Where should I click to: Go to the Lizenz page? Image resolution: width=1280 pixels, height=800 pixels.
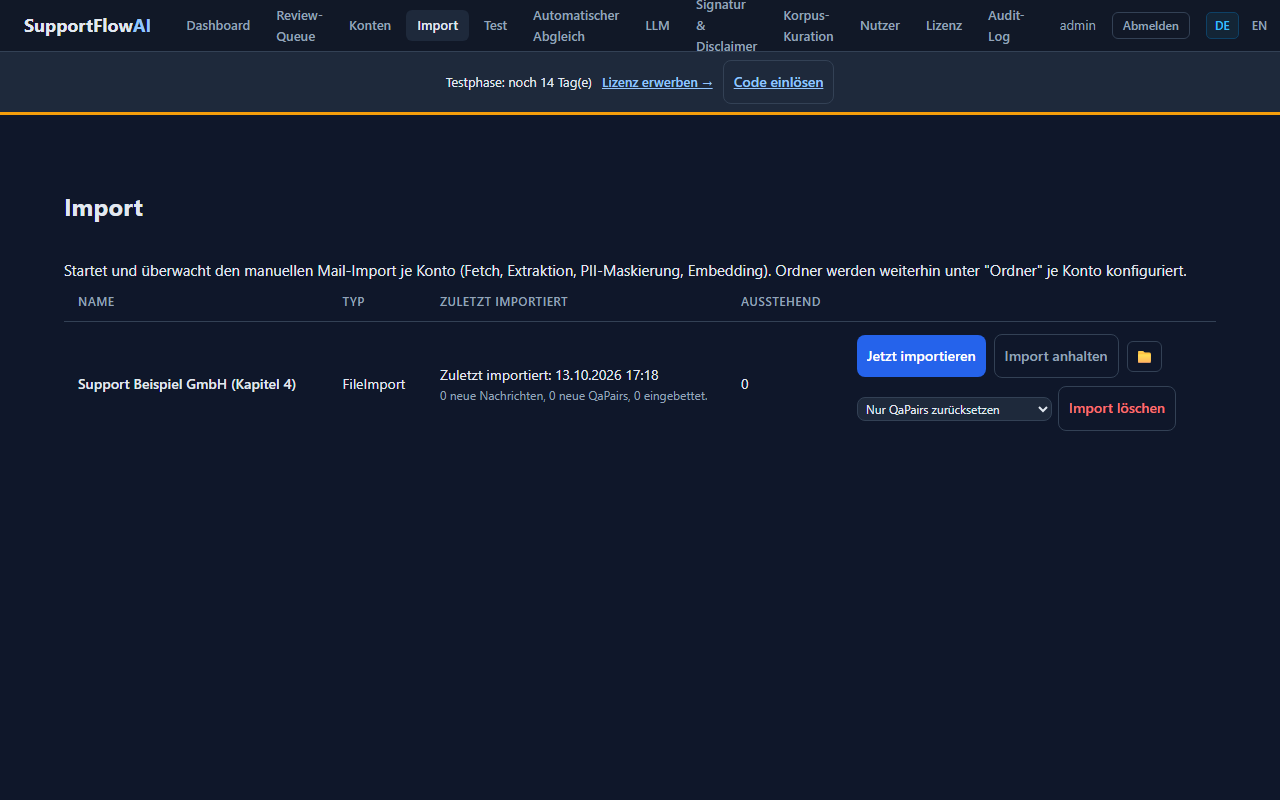coord(944,26)
